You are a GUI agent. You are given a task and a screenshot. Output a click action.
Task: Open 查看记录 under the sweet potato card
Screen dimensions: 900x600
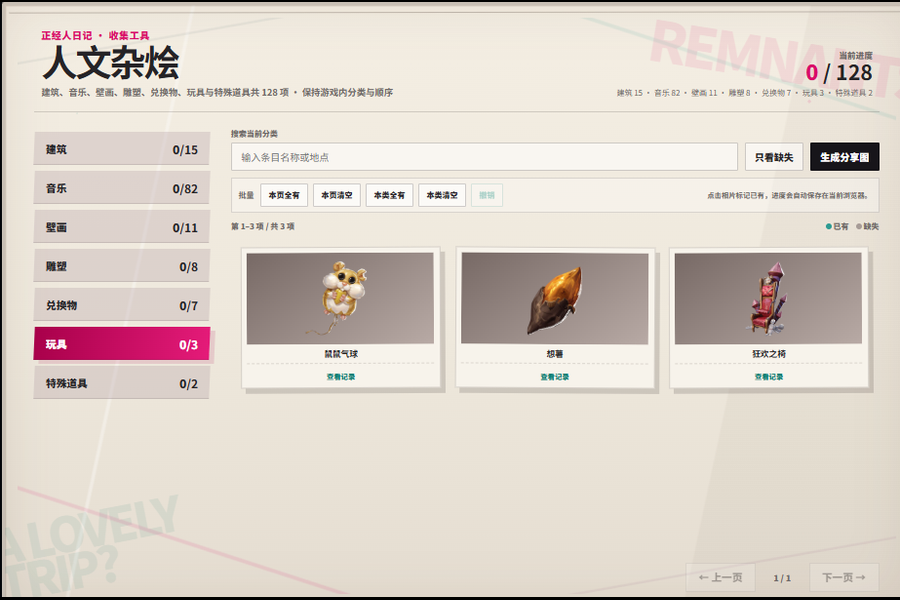click(x=554, y=377)
